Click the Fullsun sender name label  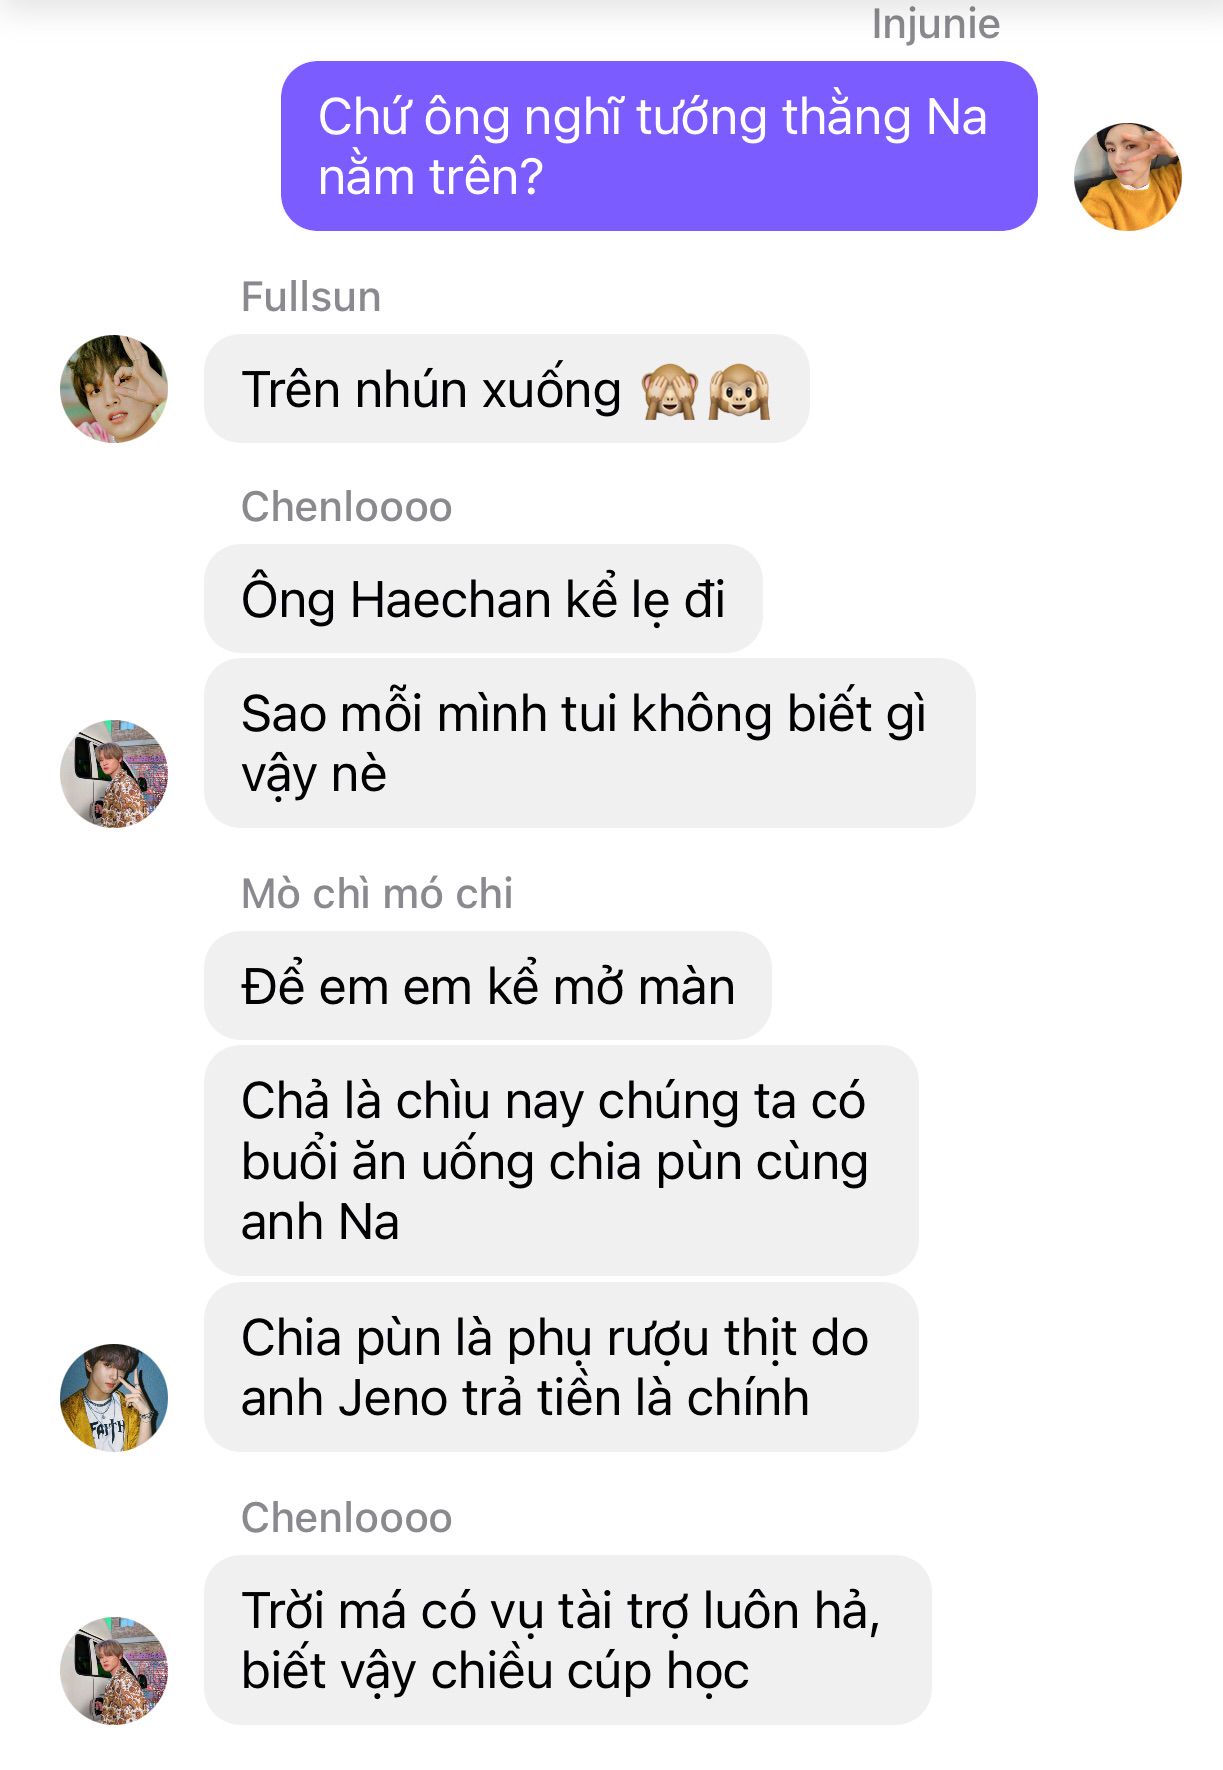[x=311, y=297]
